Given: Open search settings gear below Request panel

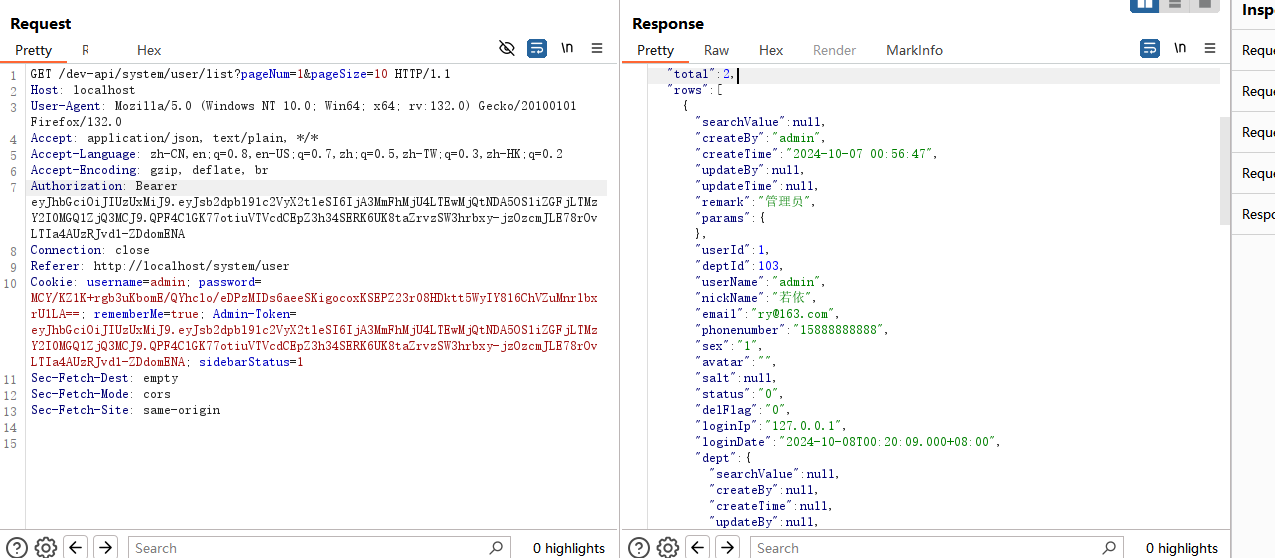Looking at the screenshot, I should click(46, 547).
